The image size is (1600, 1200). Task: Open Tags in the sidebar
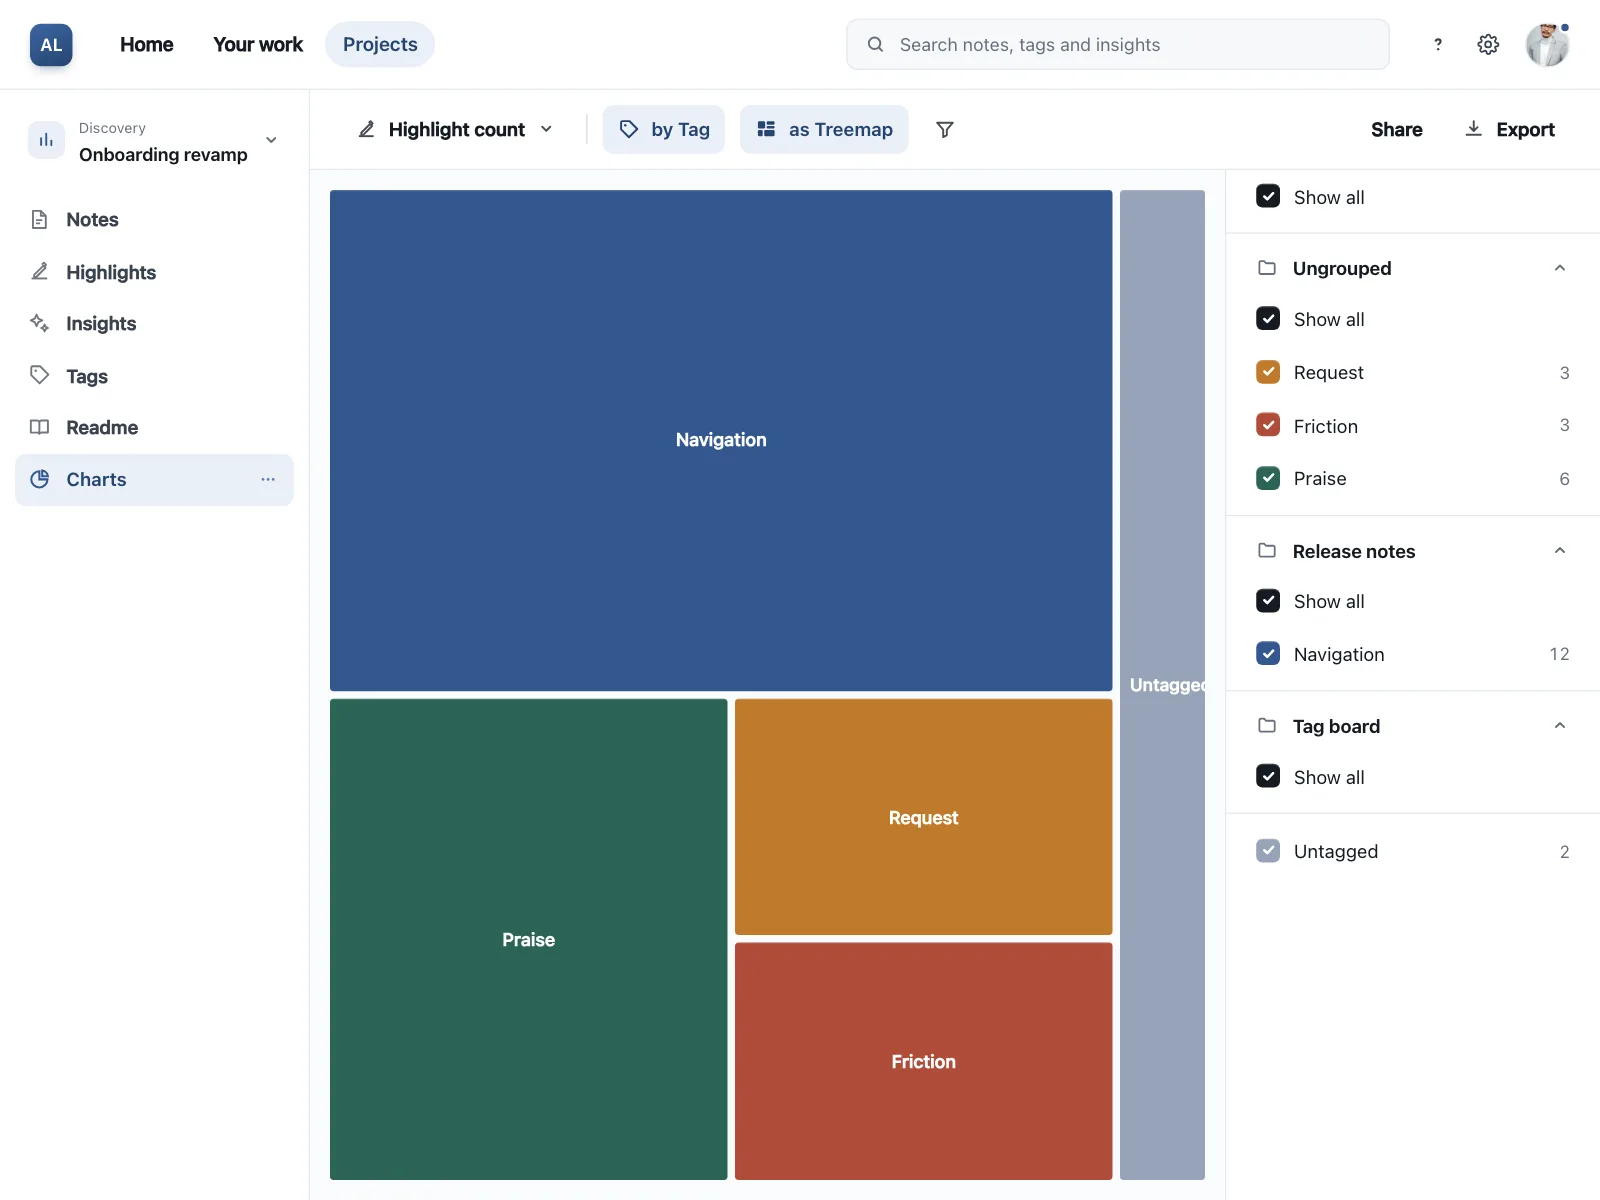coord(154,376)
